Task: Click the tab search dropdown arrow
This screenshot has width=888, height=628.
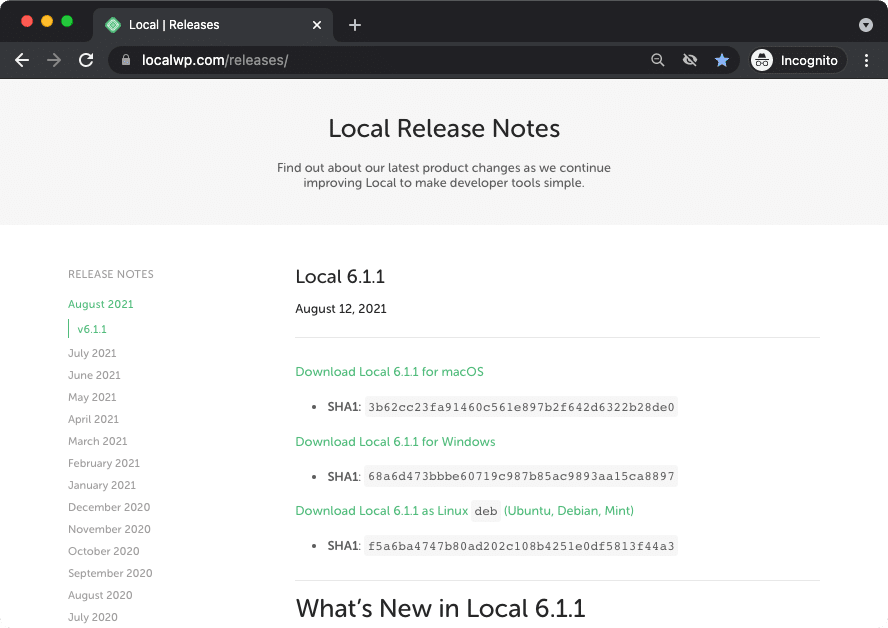Action: pyautogui.click(x=866, y=25)
